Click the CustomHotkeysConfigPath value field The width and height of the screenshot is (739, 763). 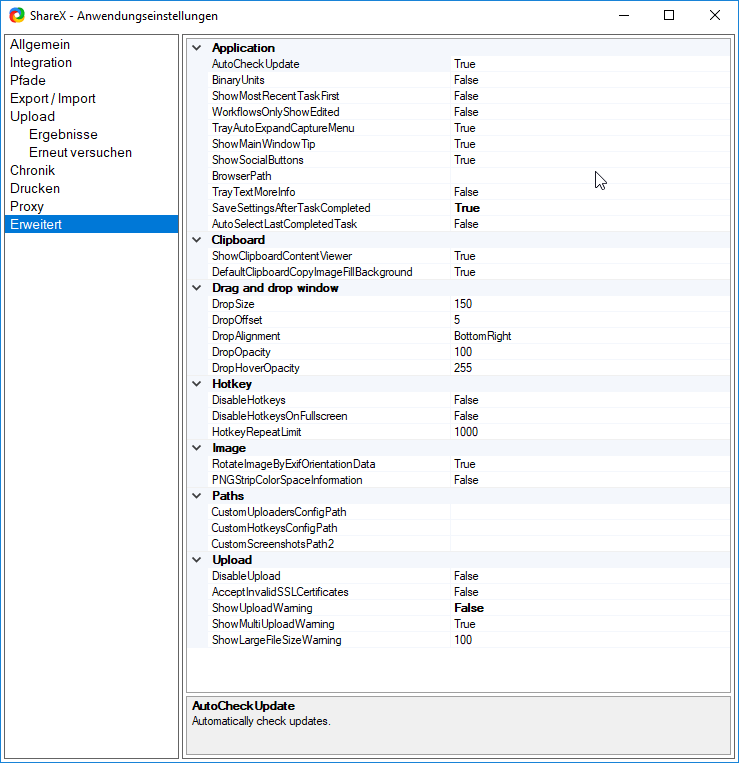coord(590,528)
